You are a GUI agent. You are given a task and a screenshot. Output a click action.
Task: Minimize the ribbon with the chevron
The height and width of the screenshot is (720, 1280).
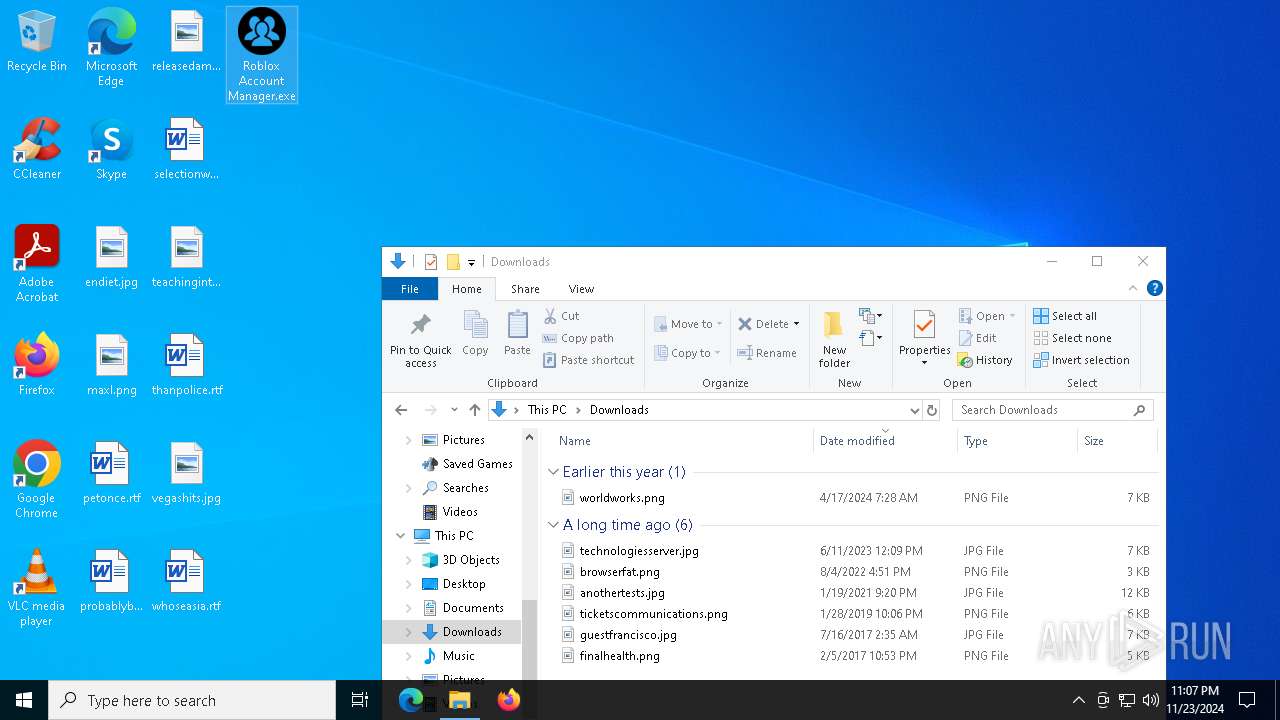pyautogui.click(x=1133, y=288)
